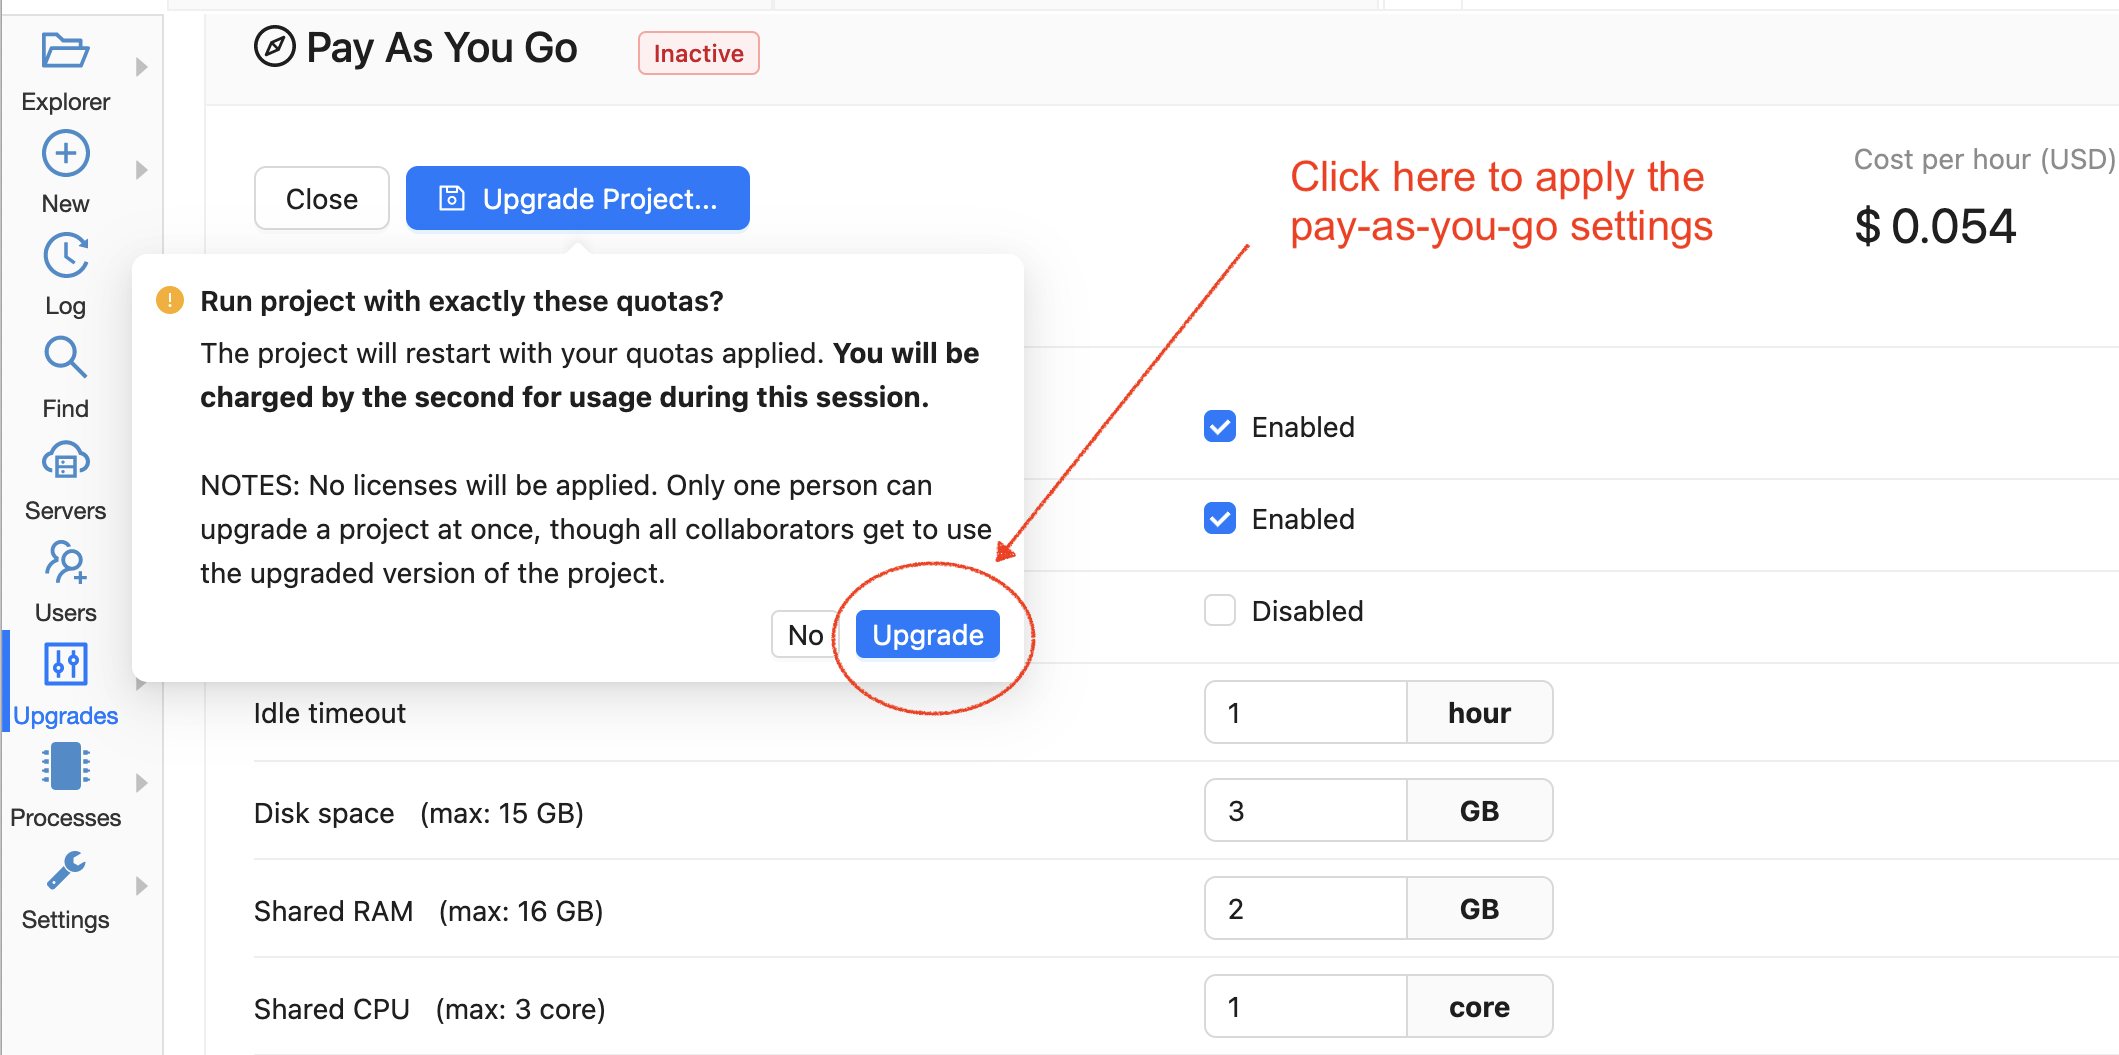Uncheck the second Enabled checkbox
2119x1055 pixels.
pos(1220,519)
